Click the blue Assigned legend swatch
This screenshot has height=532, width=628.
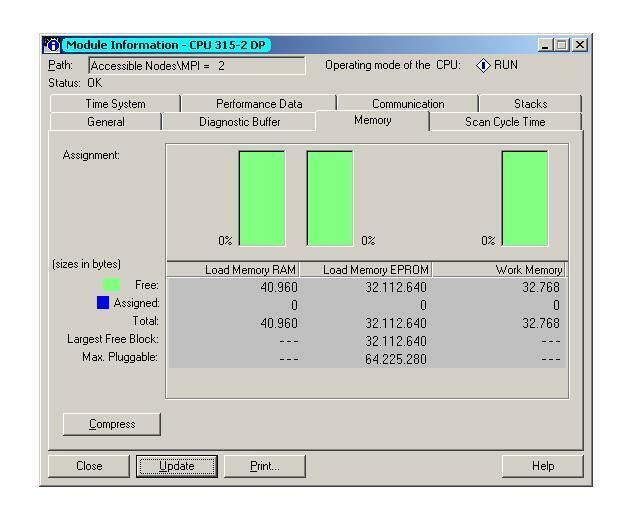tap(103, 302)
